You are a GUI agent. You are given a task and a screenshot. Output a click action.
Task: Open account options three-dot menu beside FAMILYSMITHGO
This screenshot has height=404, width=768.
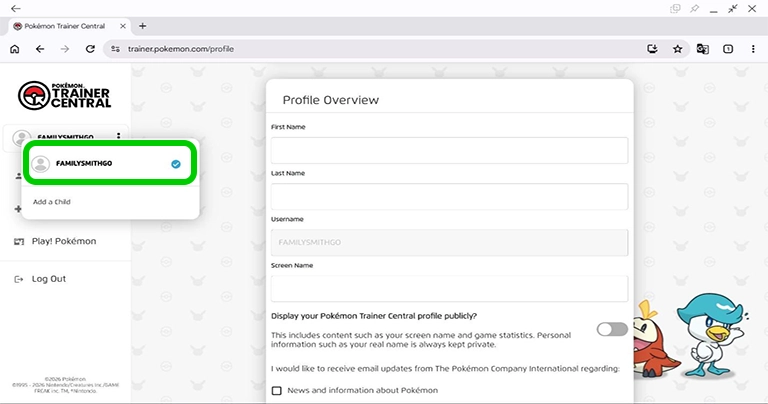point(119,136)
